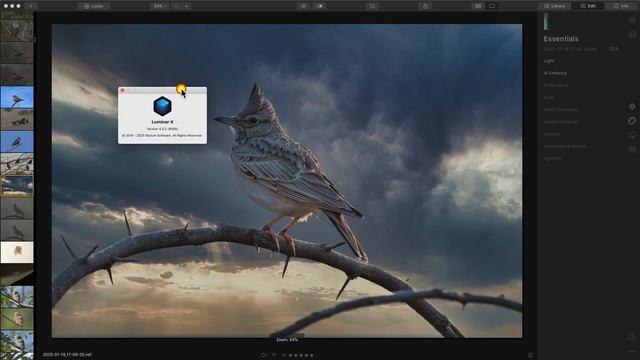Screen dimensions: 640x360
Task: Click the Luminar 4 cube logo
Action: 162,106
